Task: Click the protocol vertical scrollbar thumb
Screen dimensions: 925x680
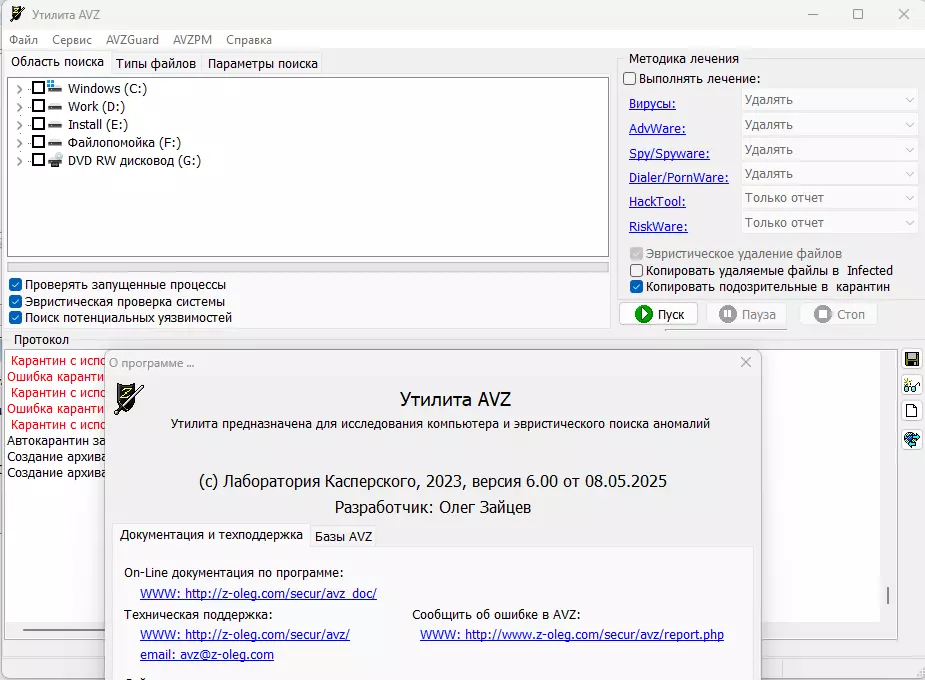Action: tap(888, 595)
